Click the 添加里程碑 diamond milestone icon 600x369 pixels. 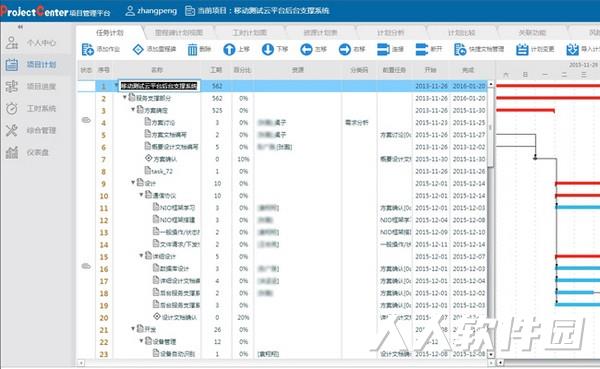138,49
